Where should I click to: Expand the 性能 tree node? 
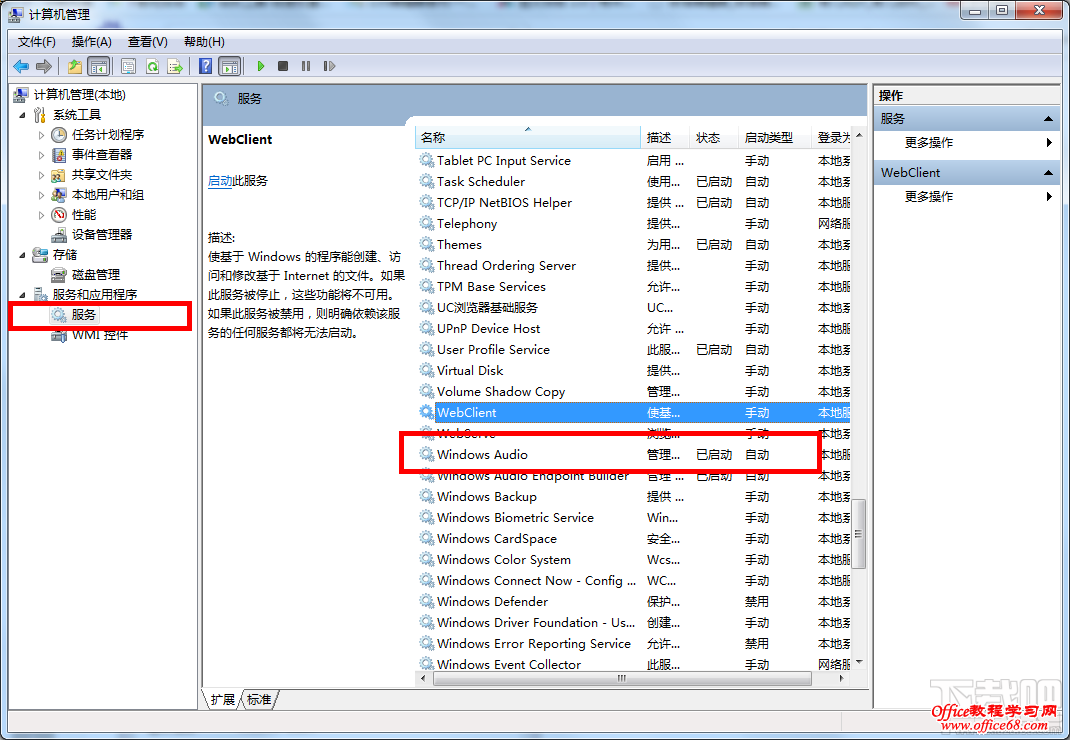(x=42, y=215)
